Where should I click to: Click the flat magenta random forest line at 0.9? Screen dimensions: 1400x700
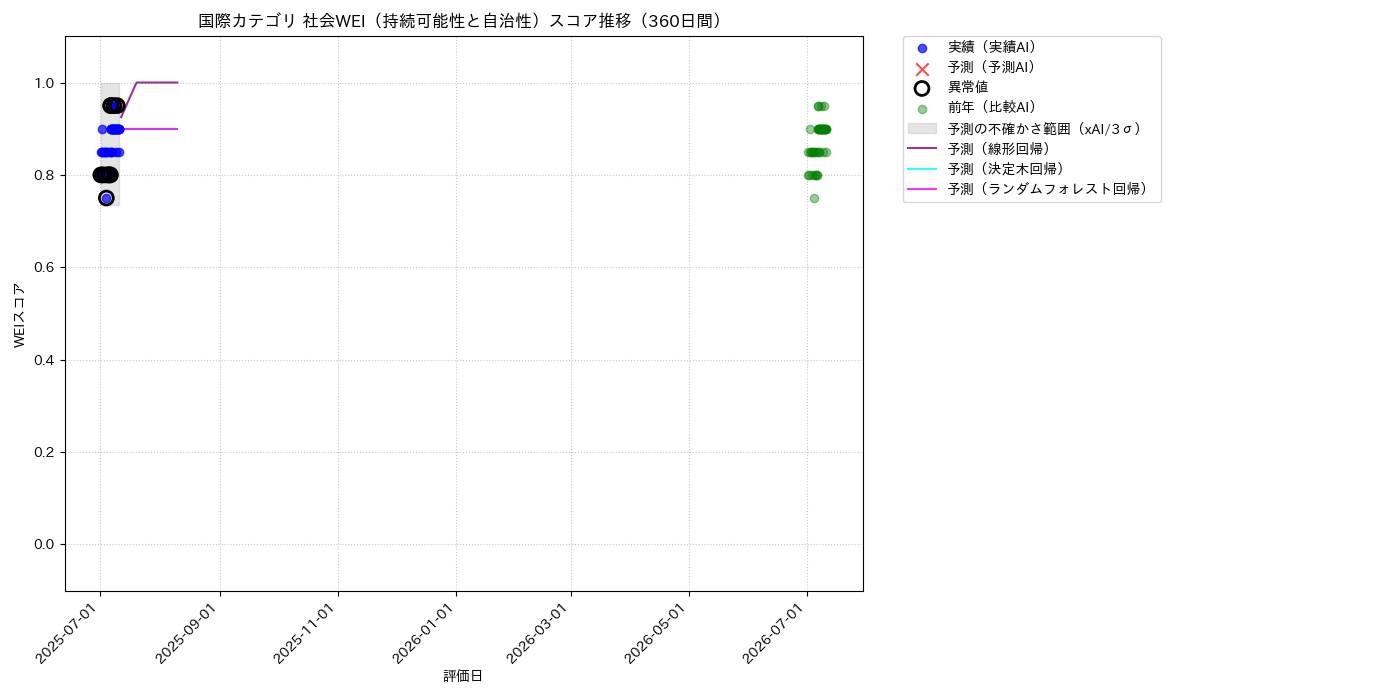click(150, 129)
